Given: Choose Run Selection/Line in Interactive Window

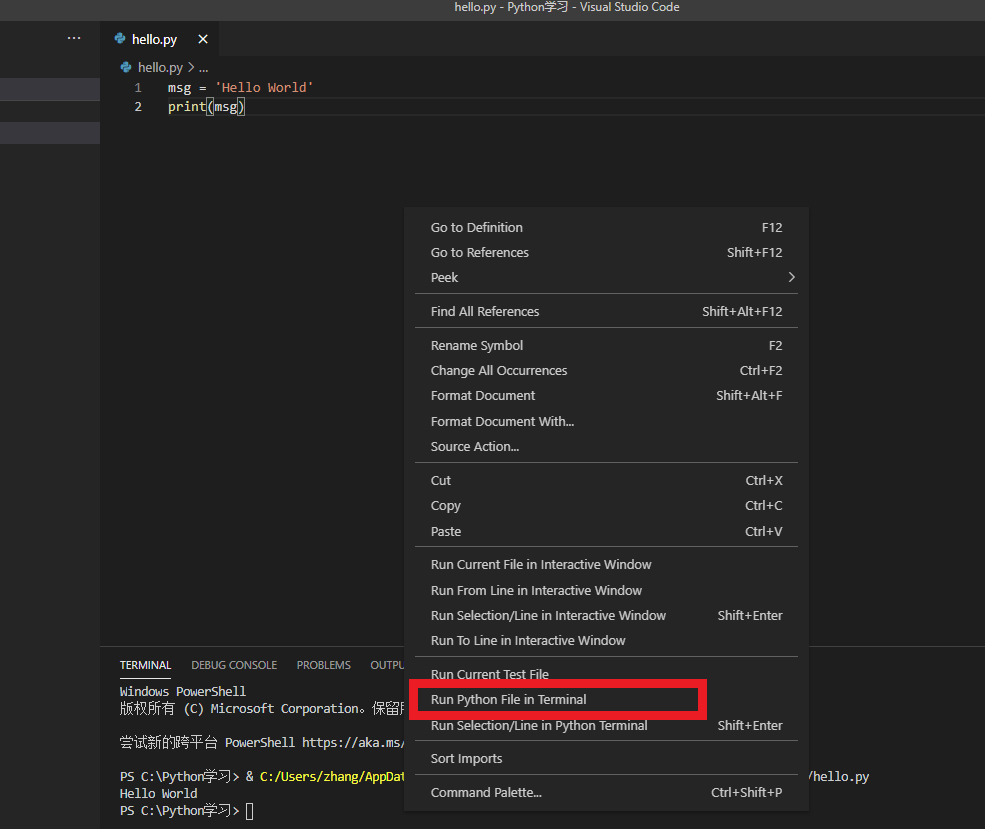Looking at the screenshot, I should point(606,615).
